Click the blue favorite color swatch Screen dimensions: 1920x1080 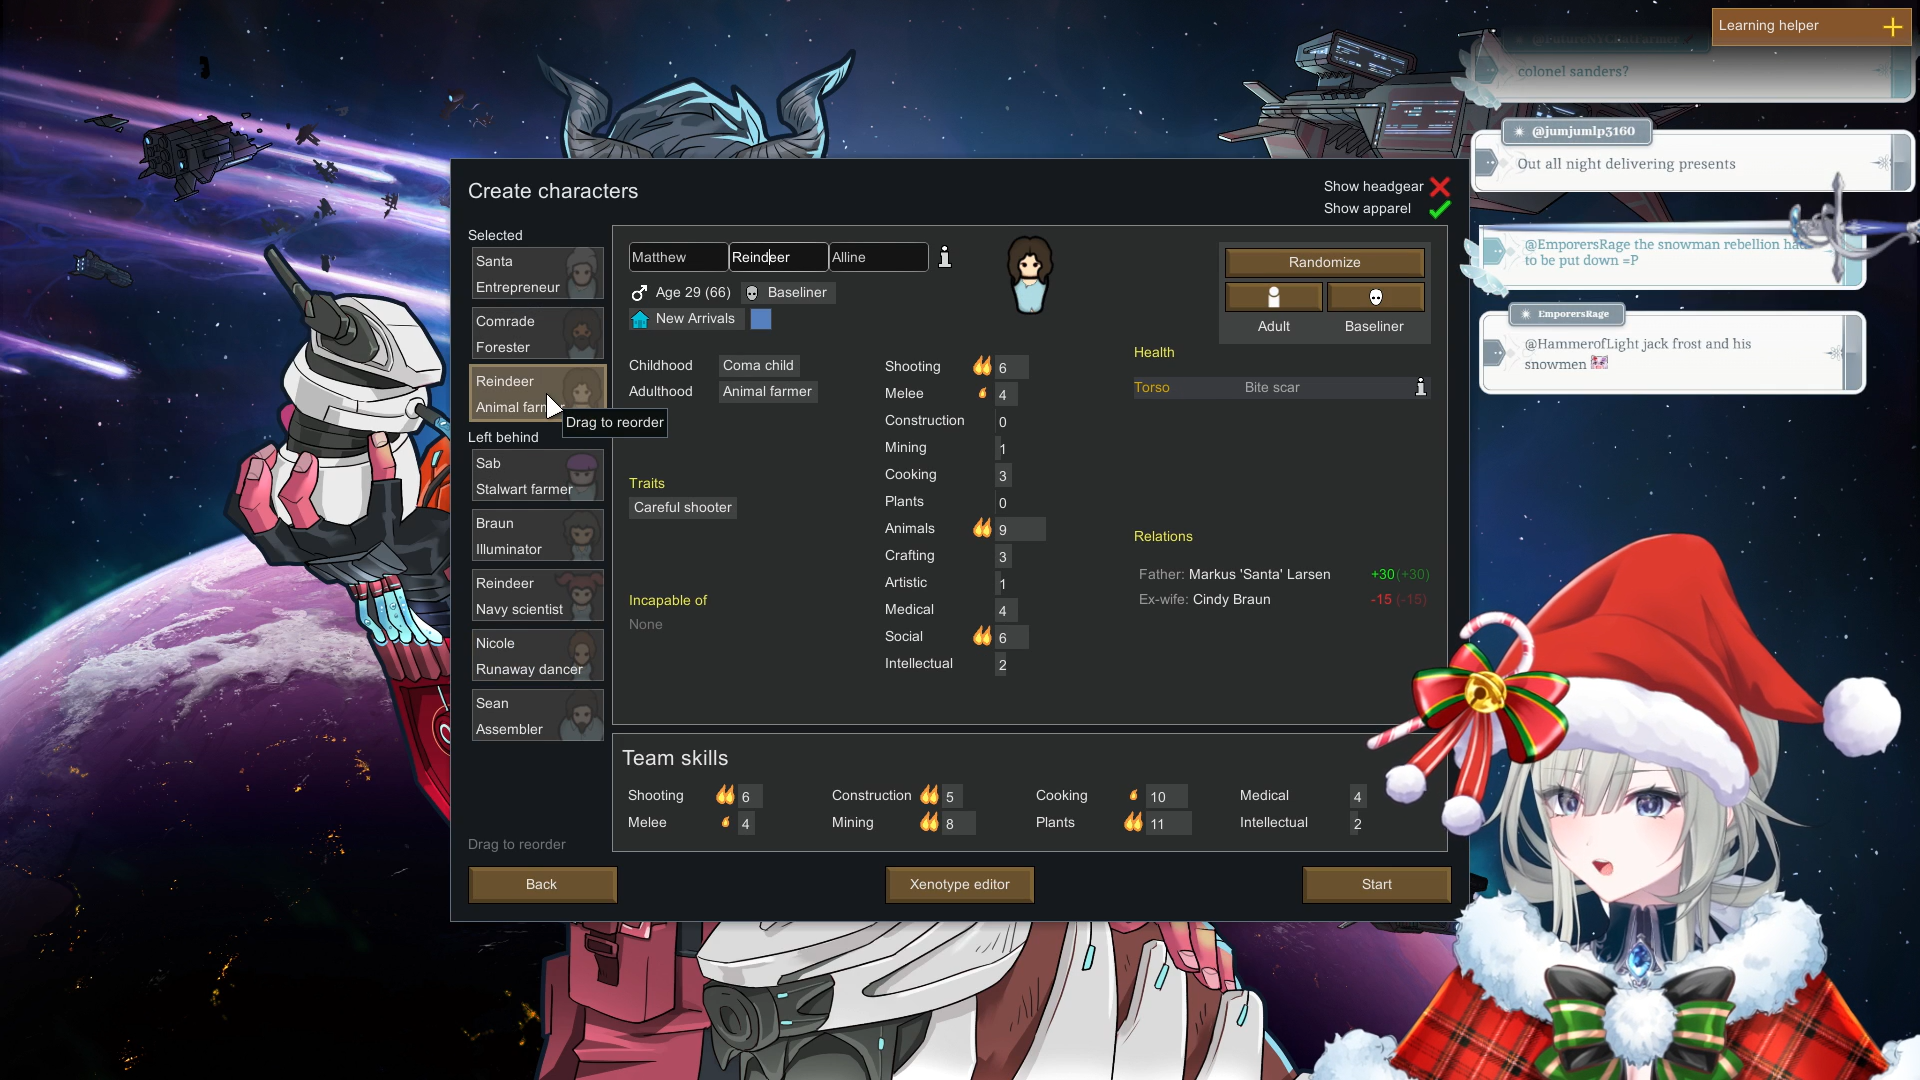pyautogui.click(x=761, y=319)
